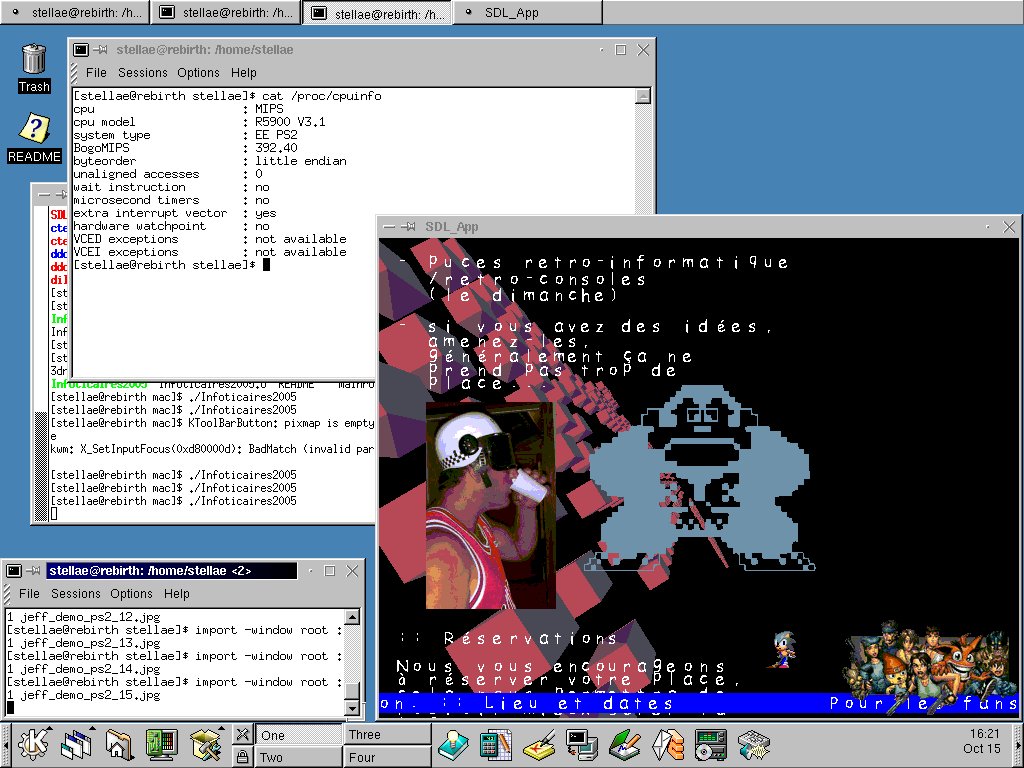Screen dimensions: 1024x768
Task: Open the SDL_App window menu button
Action: click(389, 227)
